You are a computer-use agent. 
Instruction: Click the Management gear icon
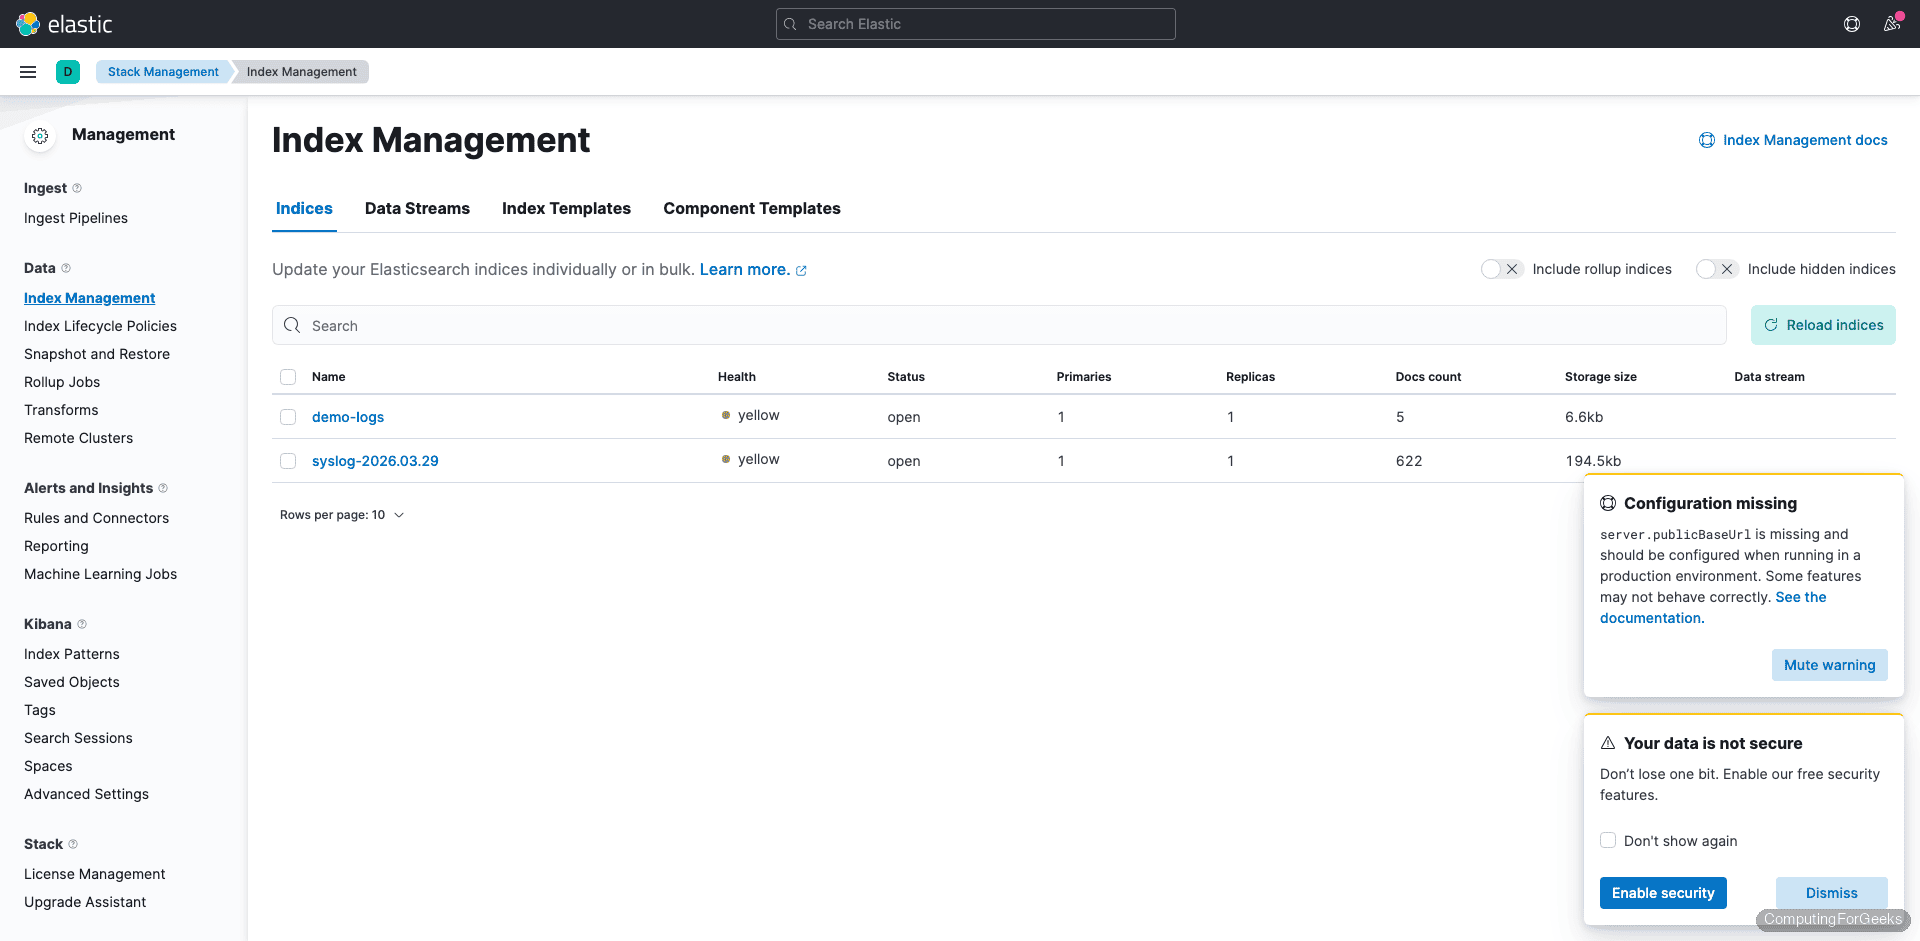40,137
